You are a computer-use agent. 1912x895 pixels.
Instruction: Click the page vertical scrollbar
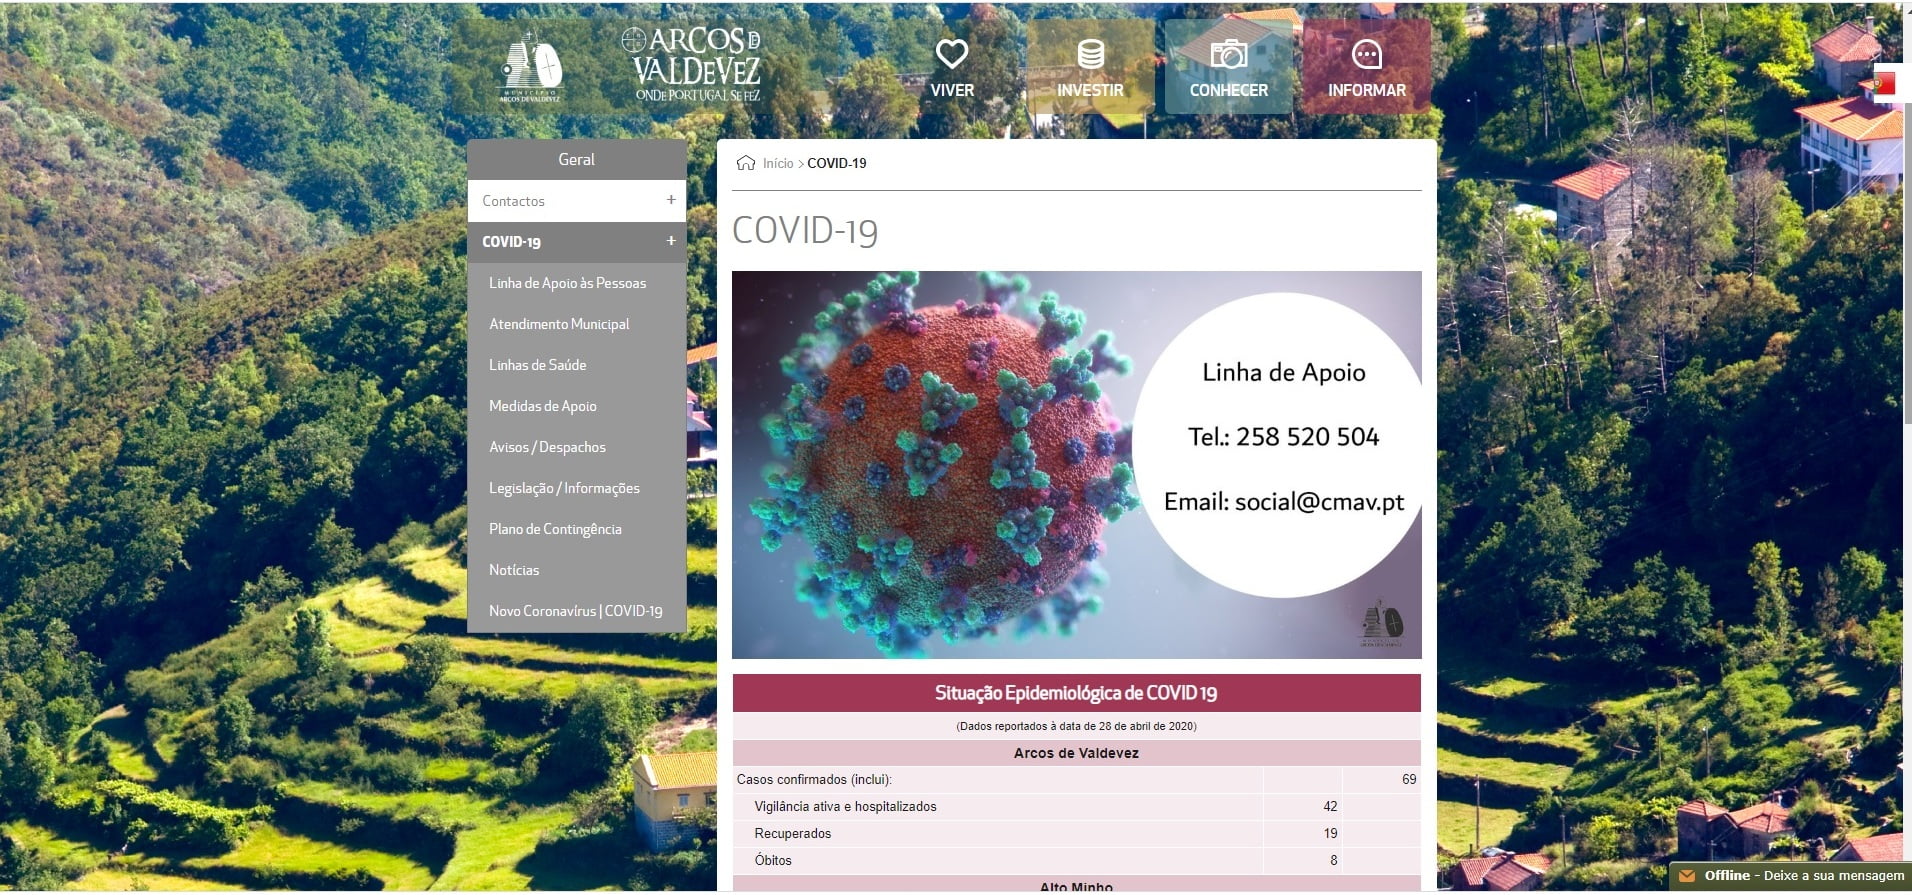pyautogui.click(x=1906, y=250)
